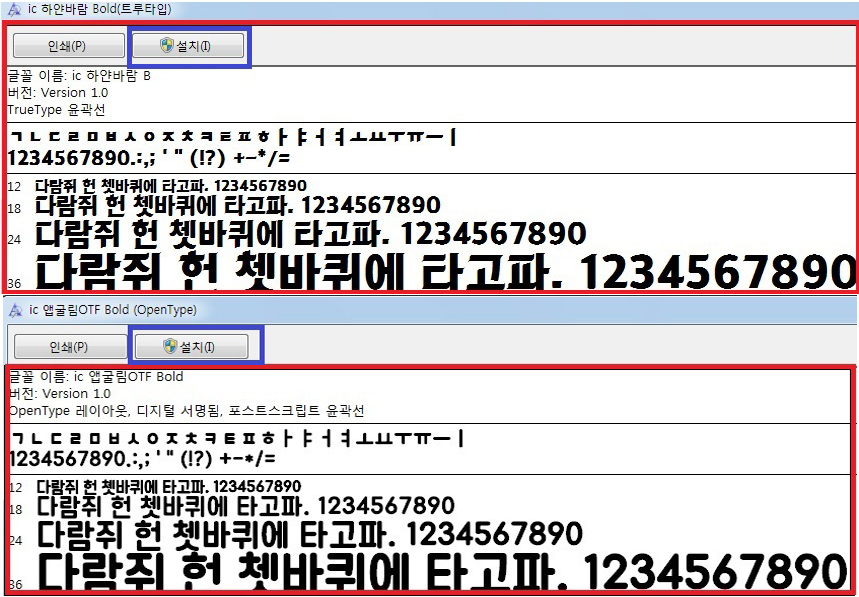Click the '24' size label in the ic 하얀바람 window

coord(14,239)
